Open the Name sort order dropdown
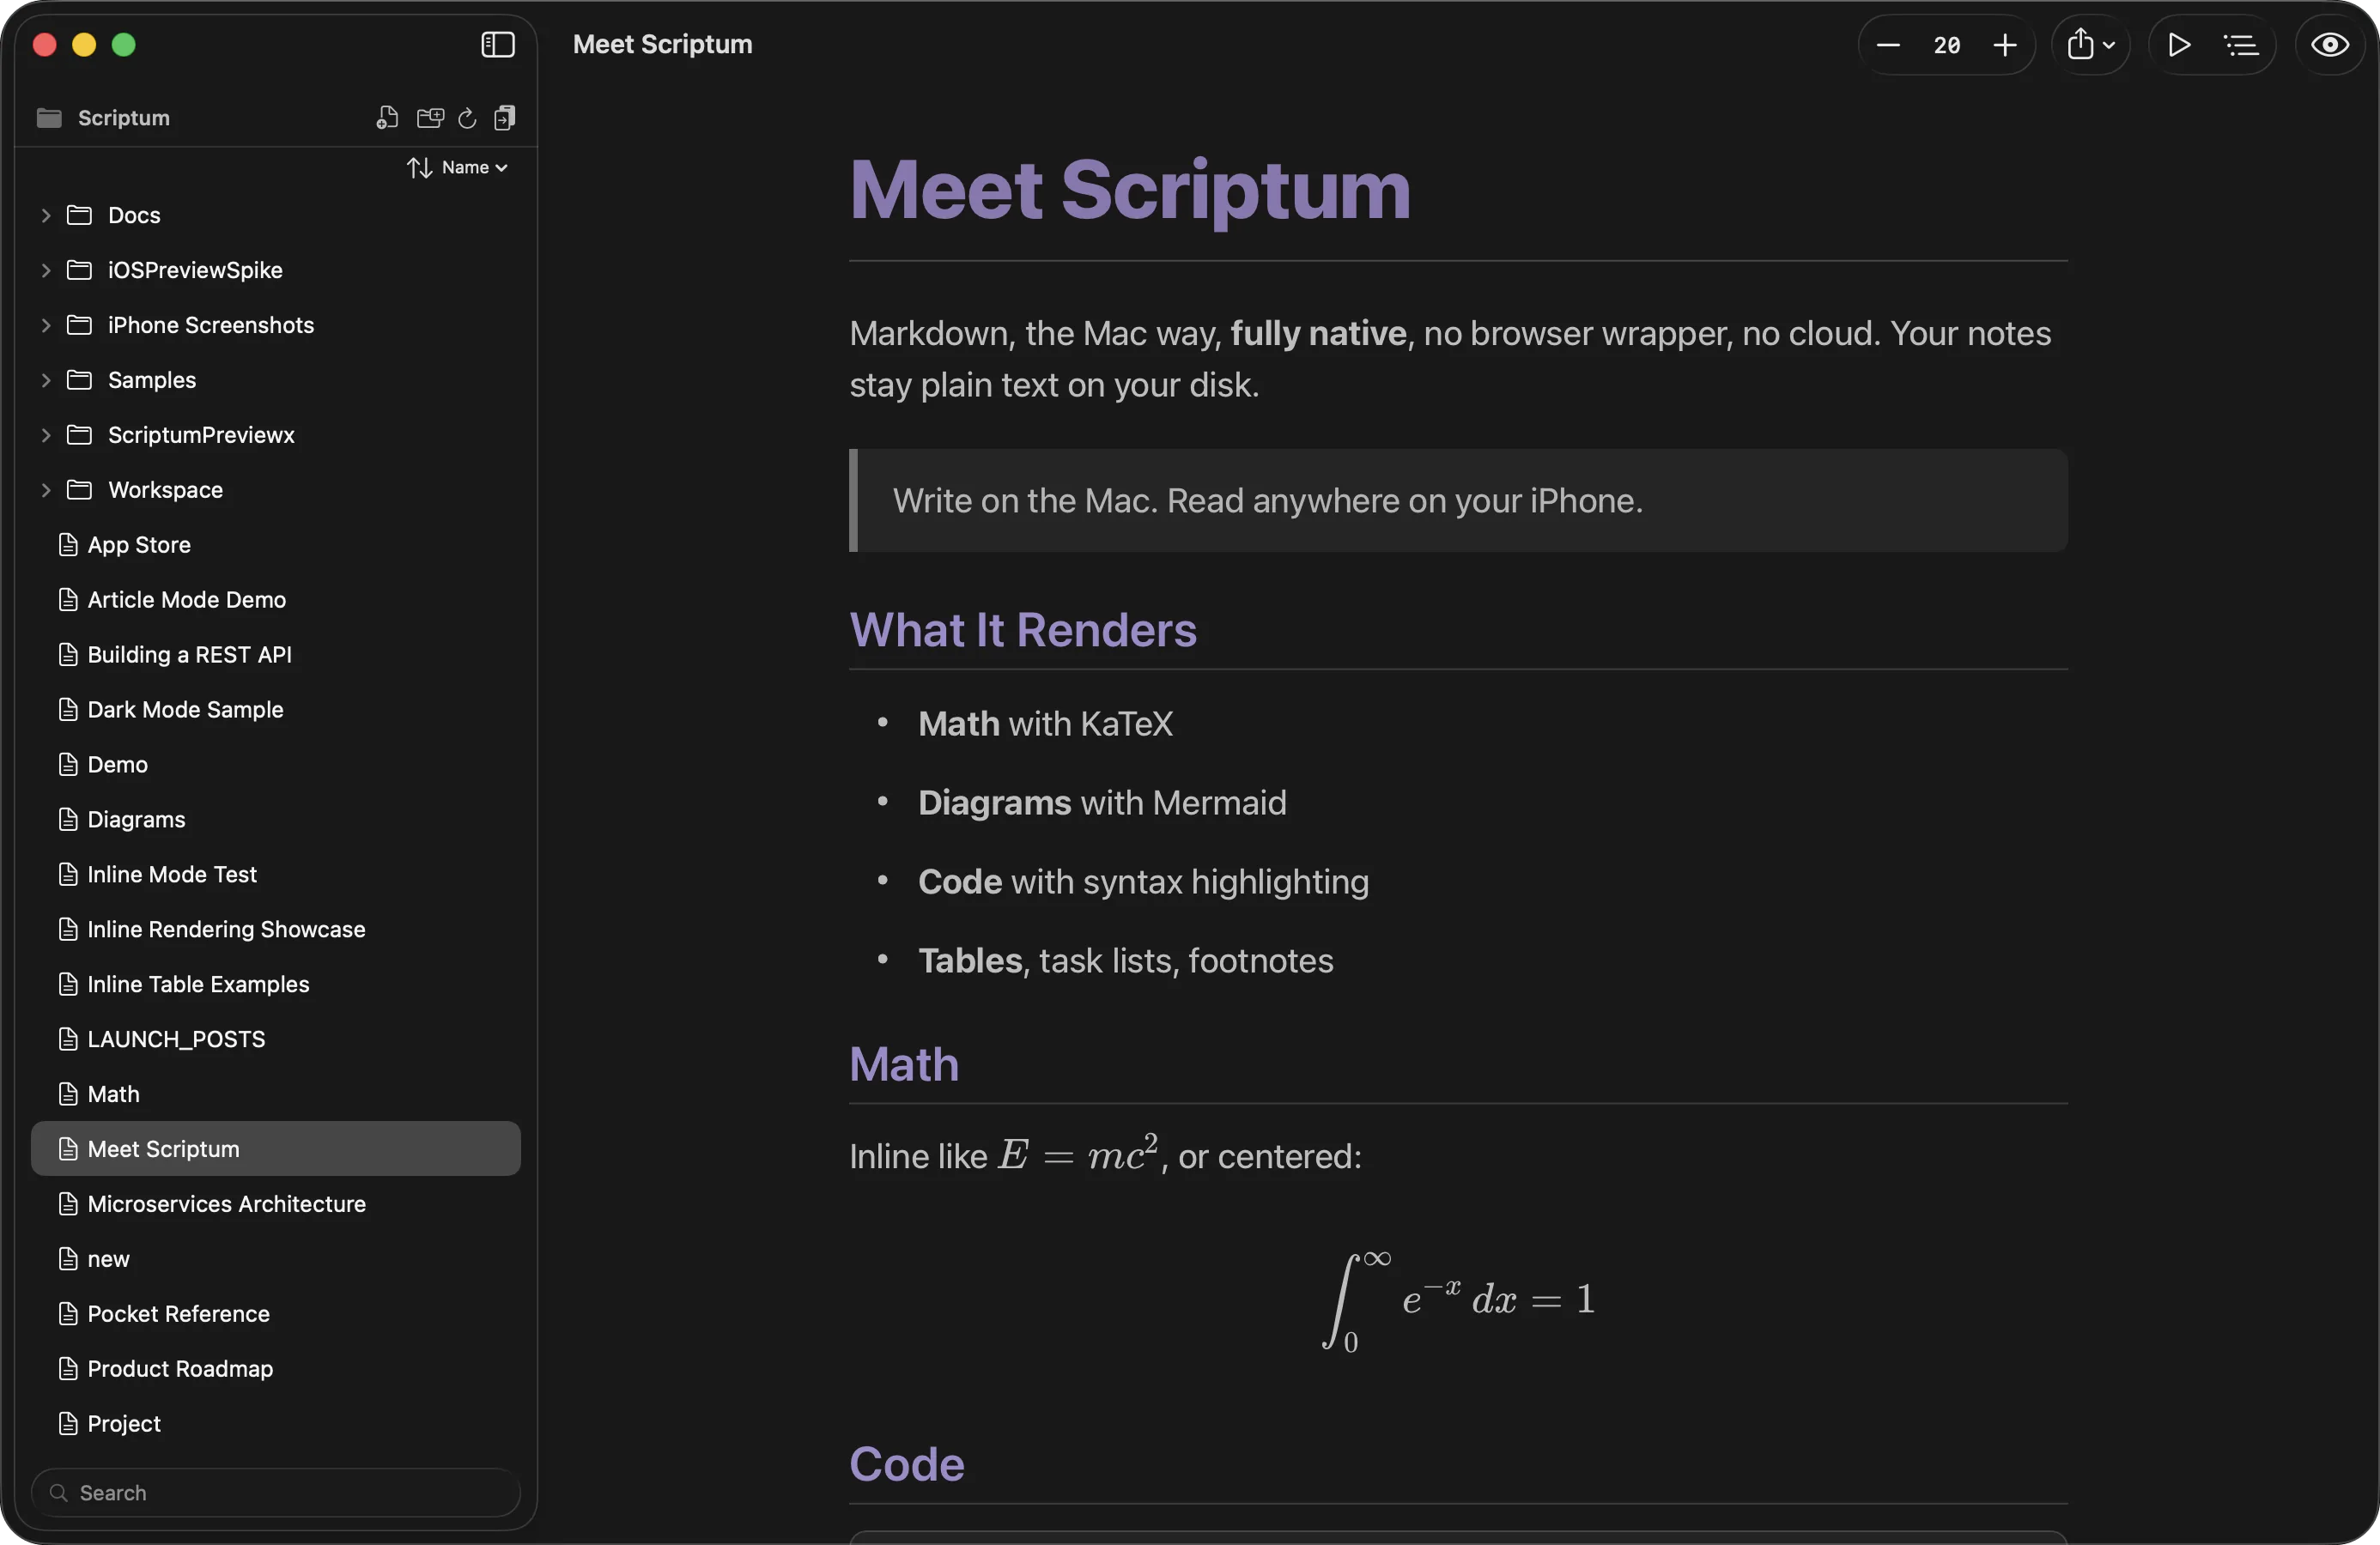The image size is (2380, 1545). pos(458,168)
